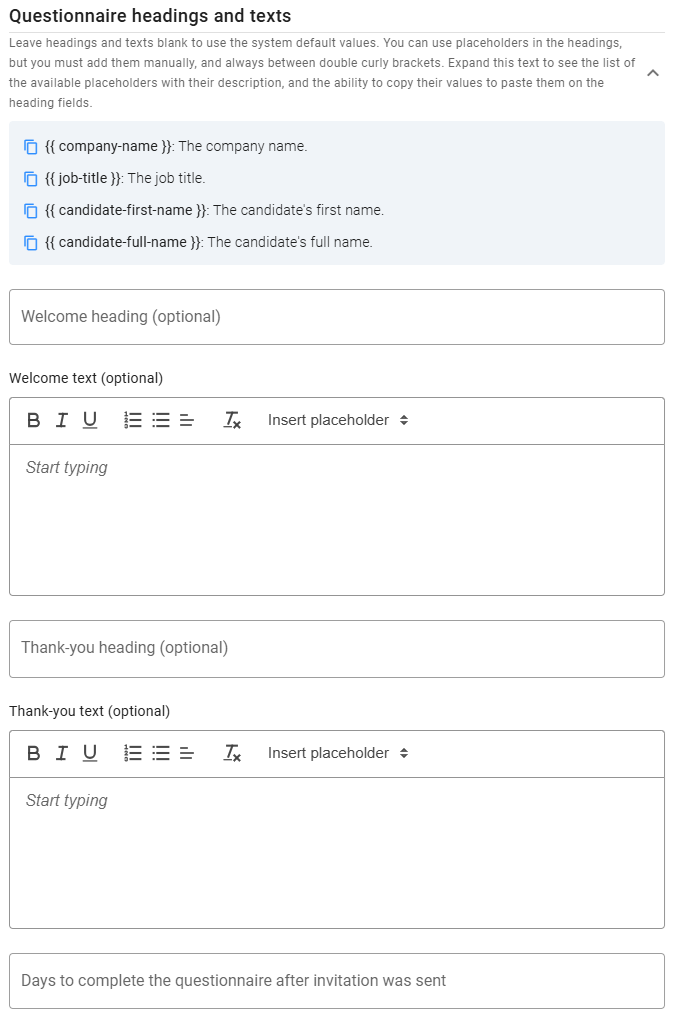
Task: Apply underline in Thank-you text toolbar
Action: (x=90, y=753)
